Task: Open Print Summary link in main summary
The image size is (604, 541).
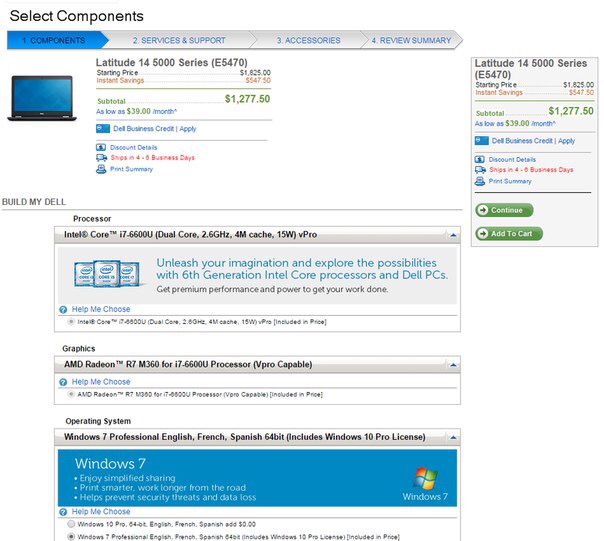Action: pos(131,169)
